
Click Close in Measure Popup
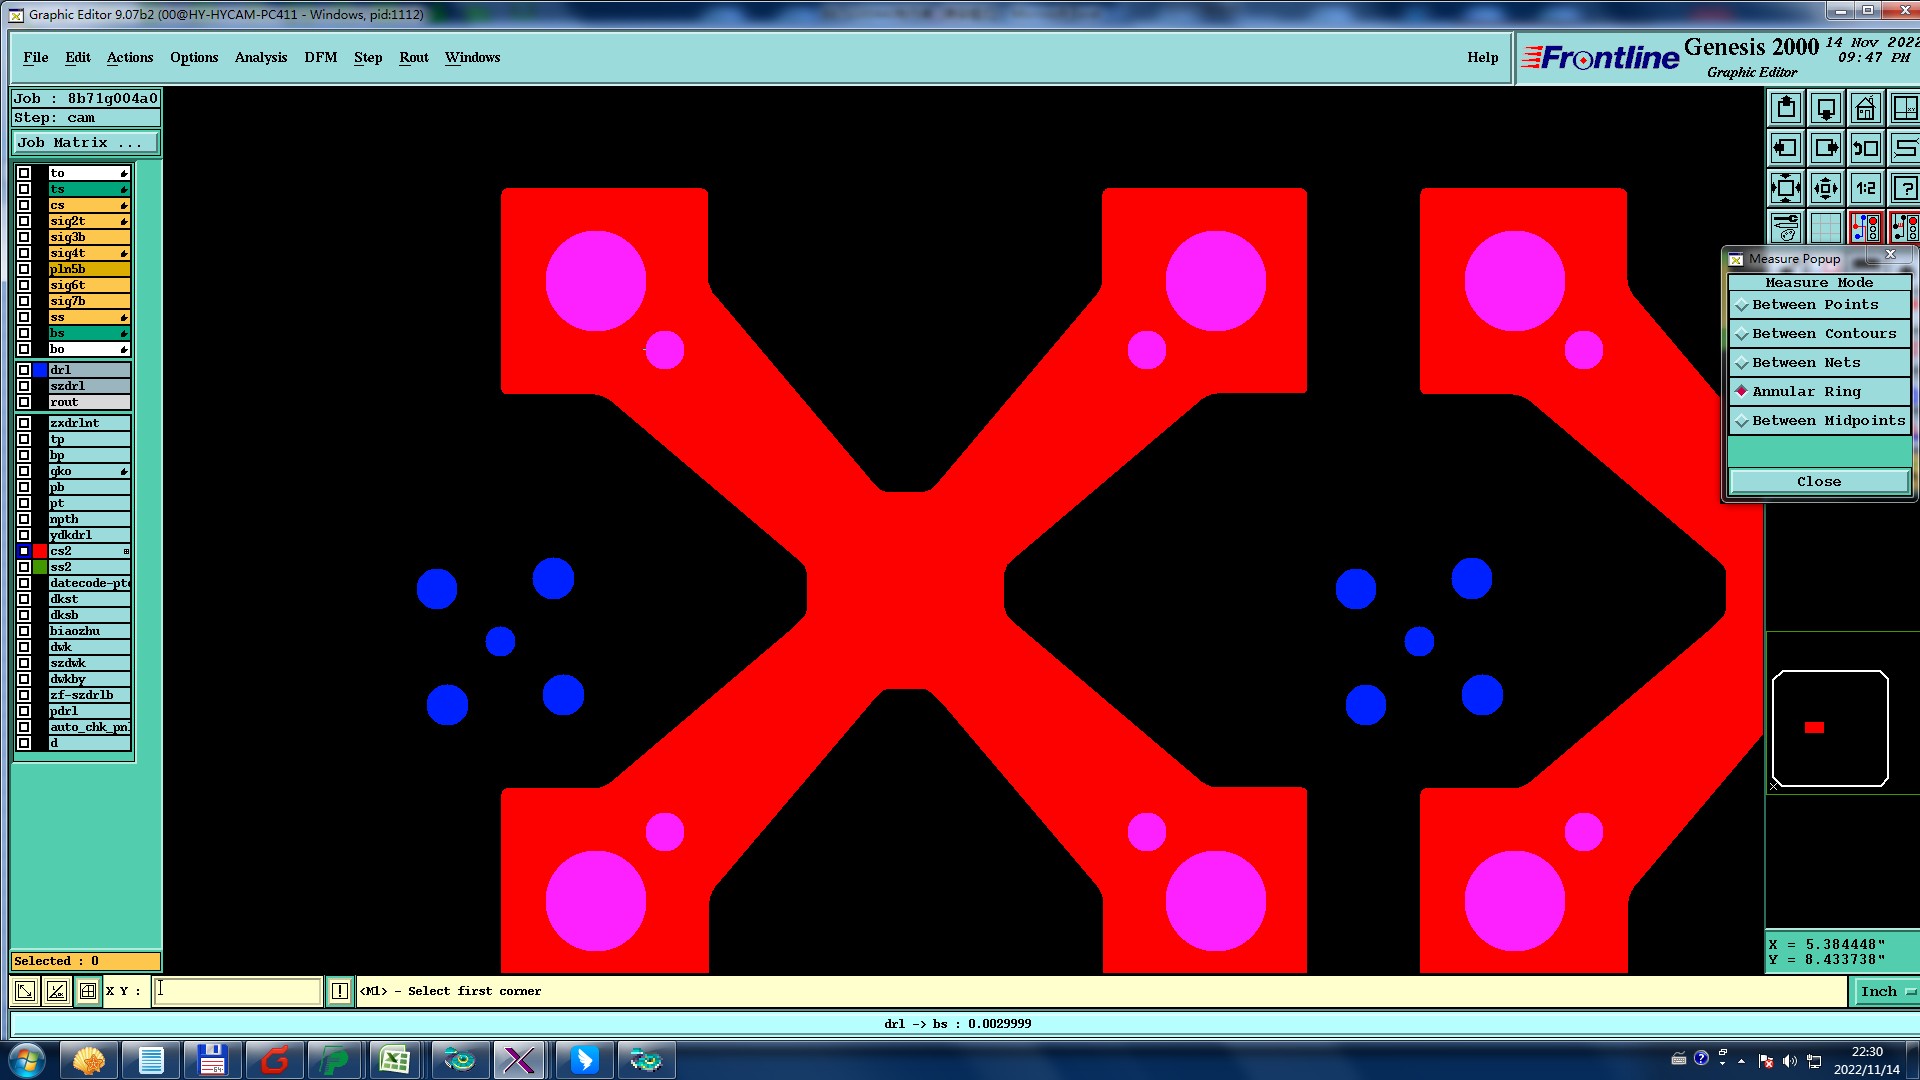tap(1818, 481)
